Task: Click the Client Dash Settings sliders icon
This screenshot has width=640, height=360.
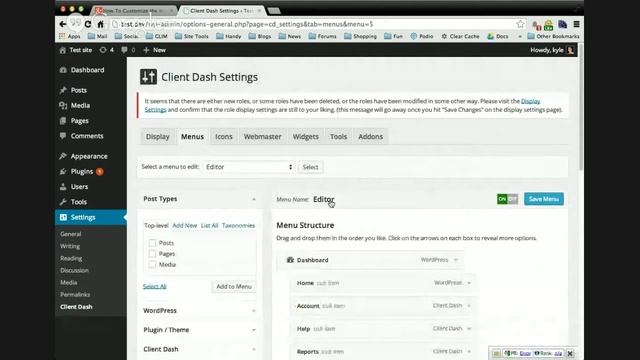Action: pos(149,77)
